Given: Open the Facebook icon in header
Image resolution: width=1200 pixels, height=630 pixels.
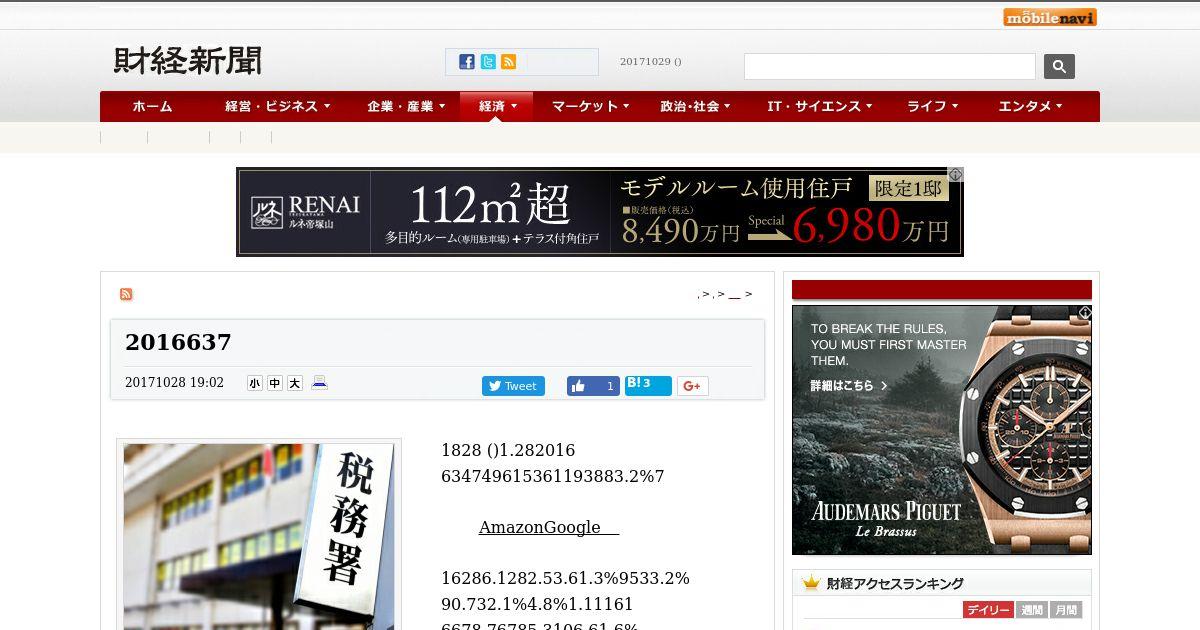Looking at the screenshot, I should tap(467, 62).
